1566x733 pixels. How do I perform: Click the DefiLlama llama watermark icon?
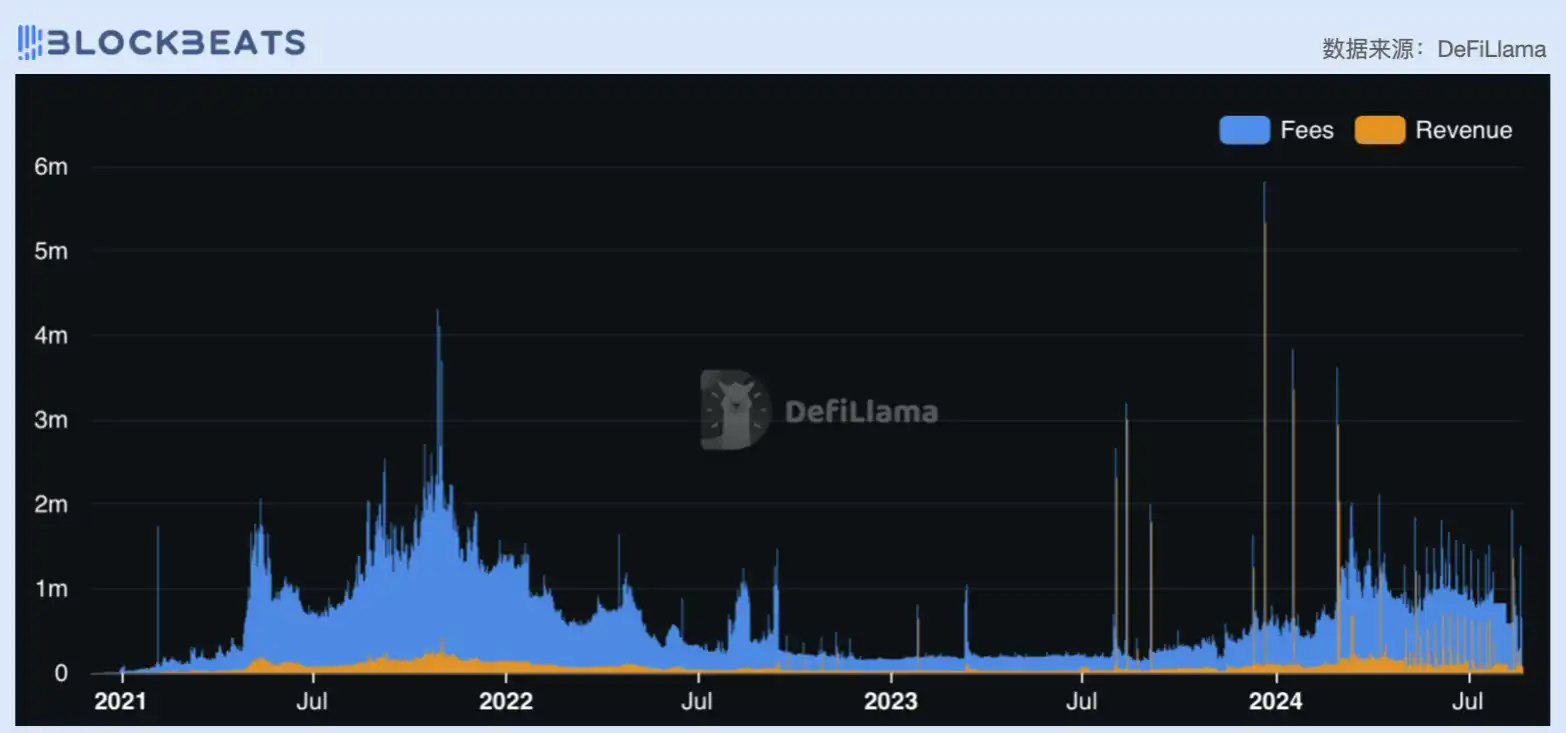[735, 410]
